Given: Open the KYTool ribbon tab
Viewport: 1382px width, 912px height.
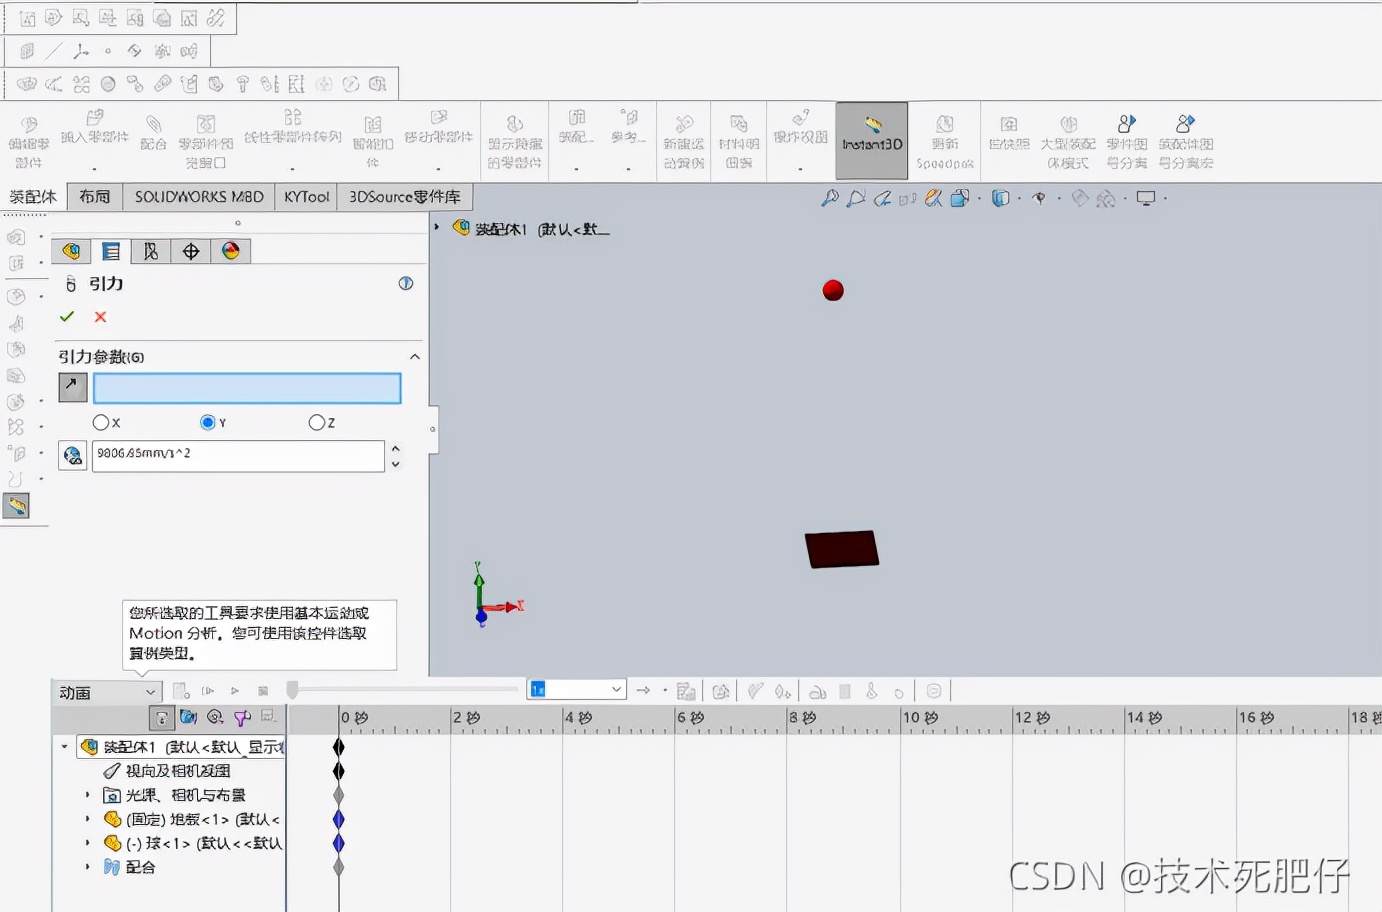Looking at the screenshot, I should click(305, 197).
